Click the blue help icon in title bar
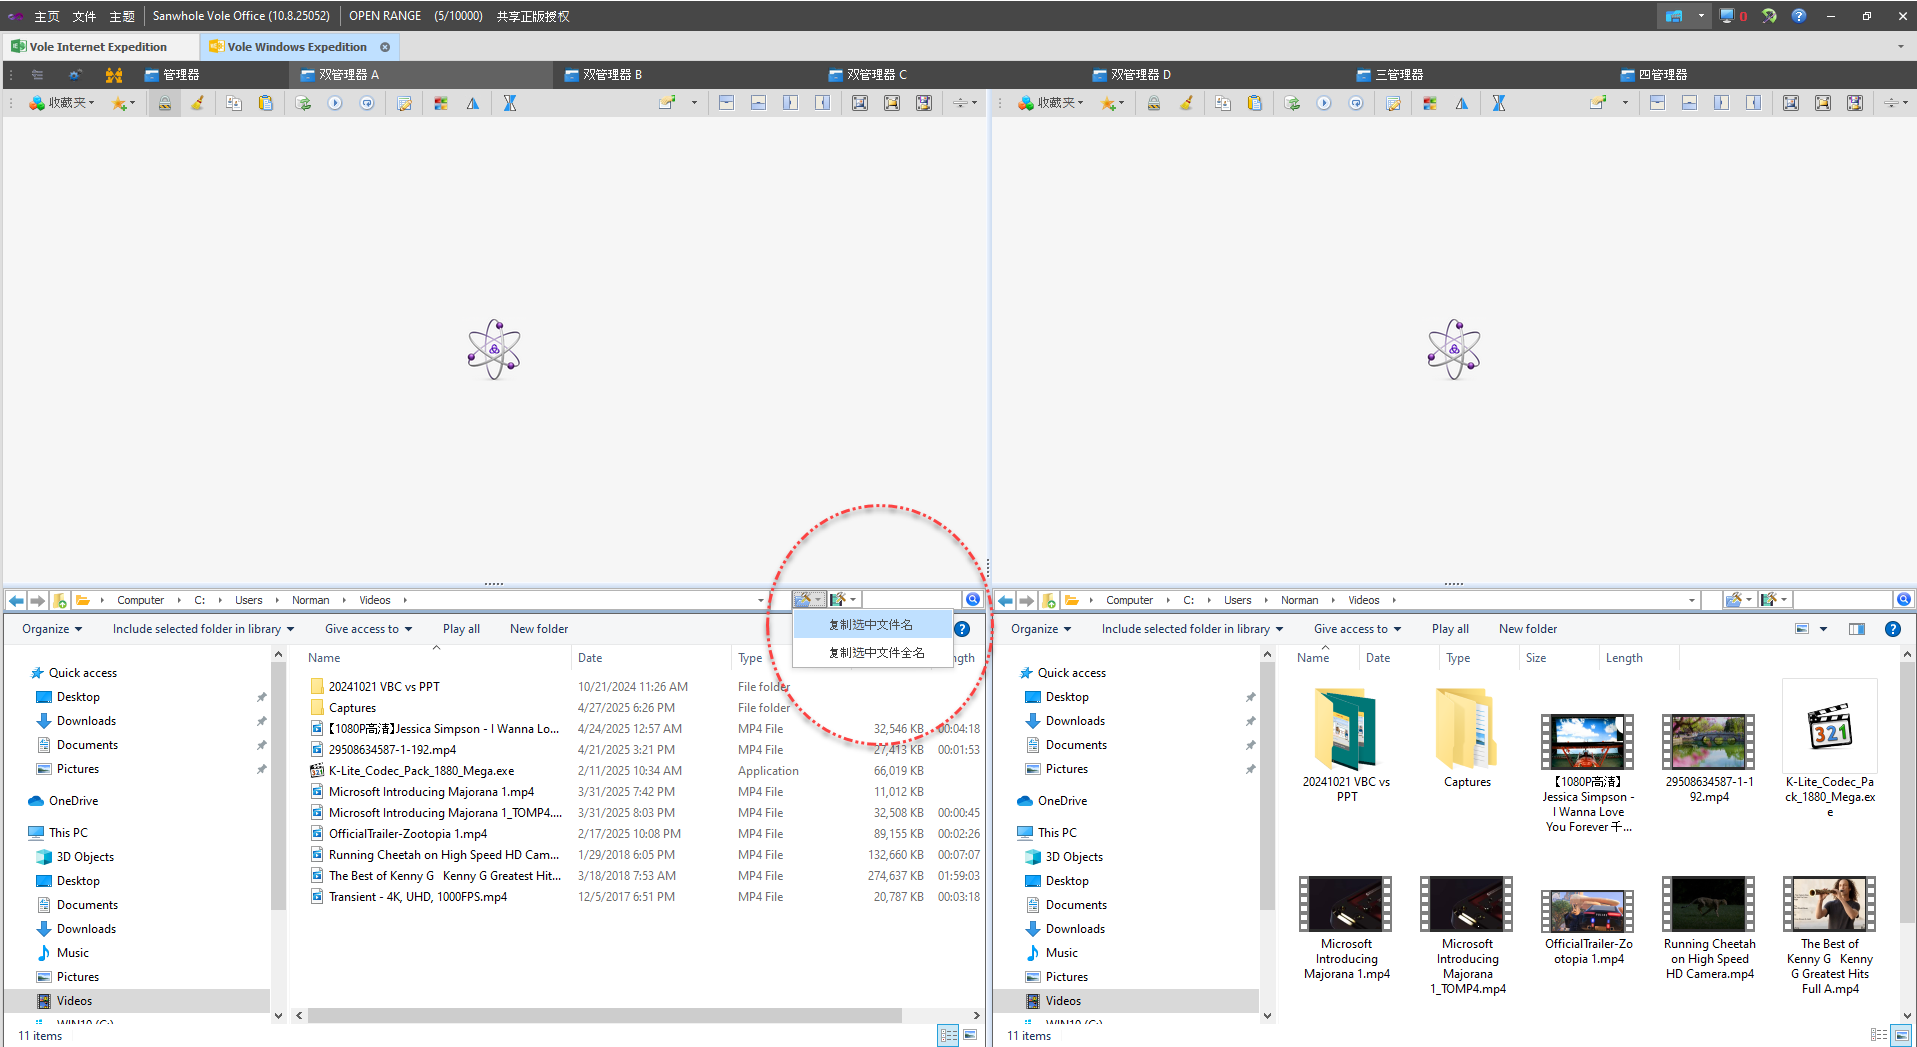The image size is (1917, 1047). tap(1799, 16)
